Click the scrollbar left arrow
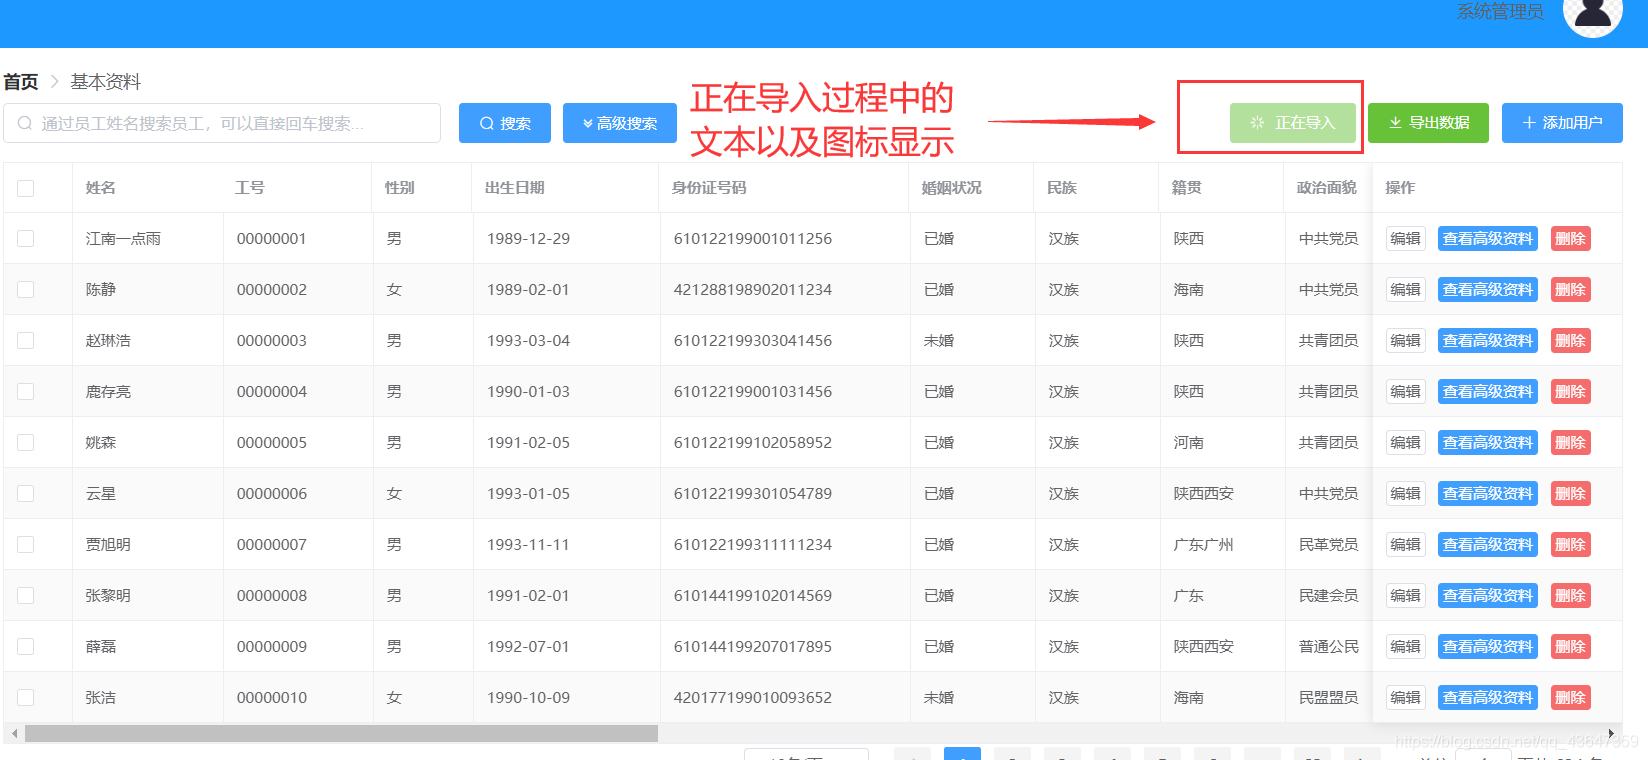Viewport: 1648px width, 760px height. pos(14,733)
